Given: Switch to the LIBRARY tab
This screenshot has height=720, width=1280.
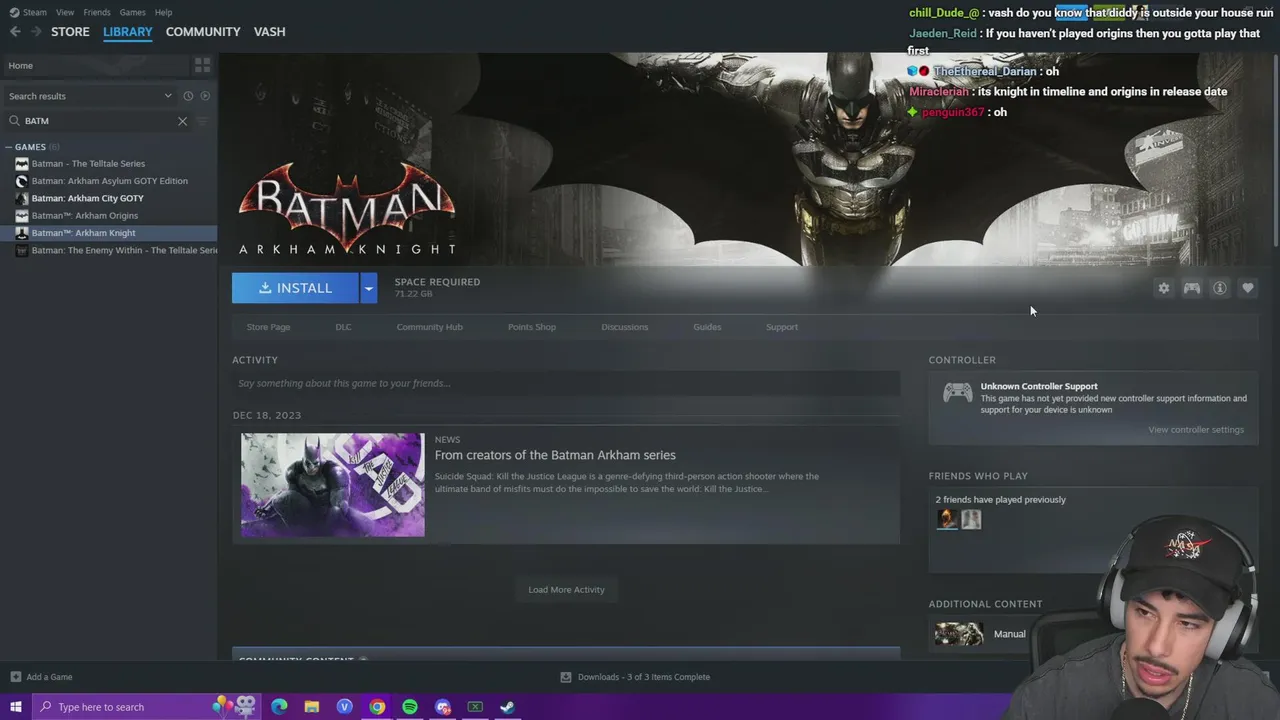Looking at the screenshot, I should pyautogui.click(x=128, y=32).
